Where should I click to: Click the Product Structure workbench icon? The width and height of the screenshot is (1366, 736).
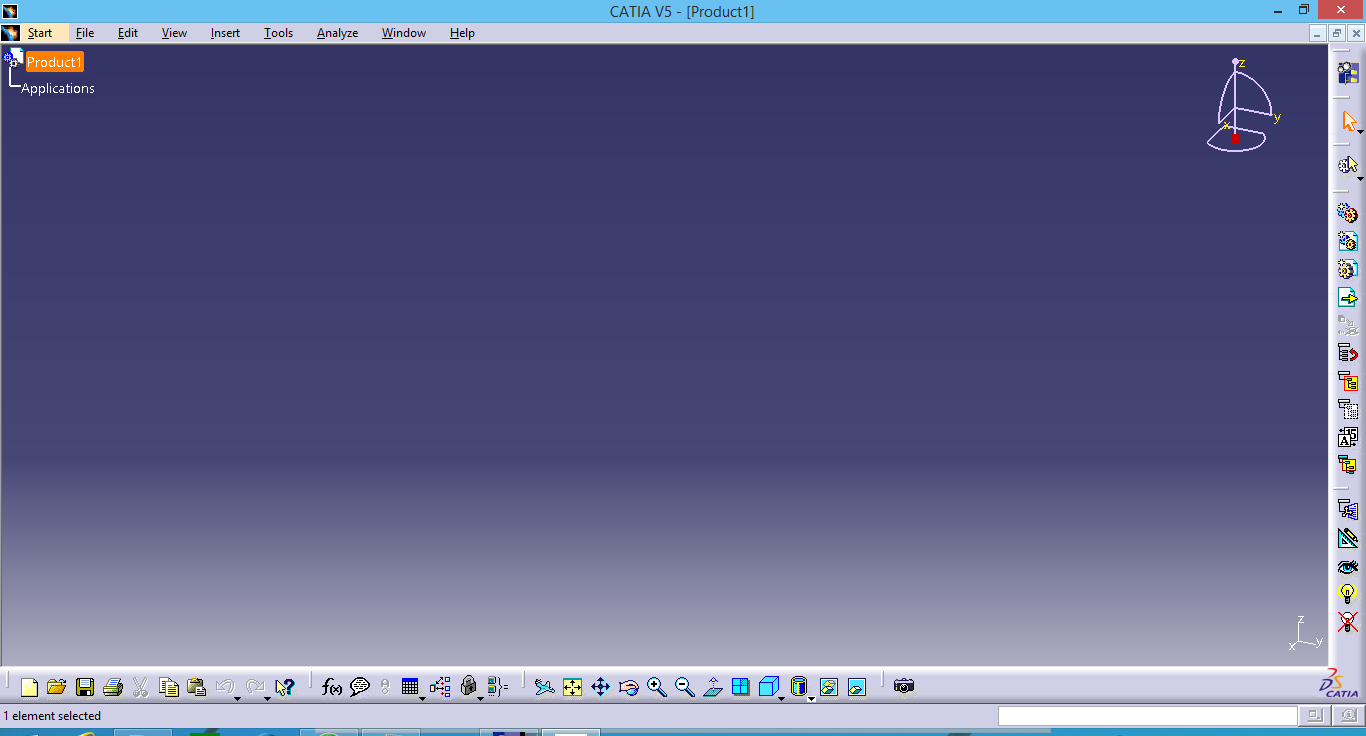pyautogui.click(x=1348, y=72)
